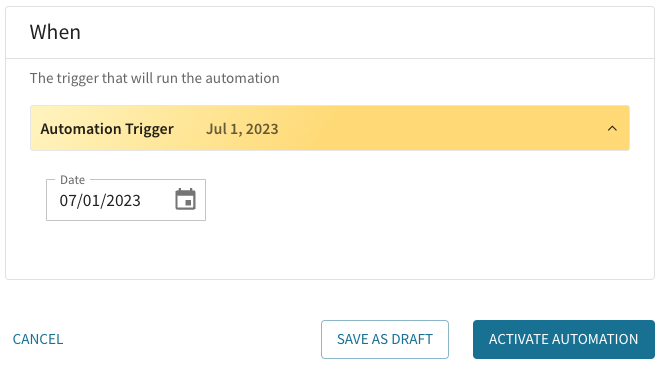Viewport: 663px width, 372px height.
Task: Focus the 07/01/2023 date text
Action: 100,200
